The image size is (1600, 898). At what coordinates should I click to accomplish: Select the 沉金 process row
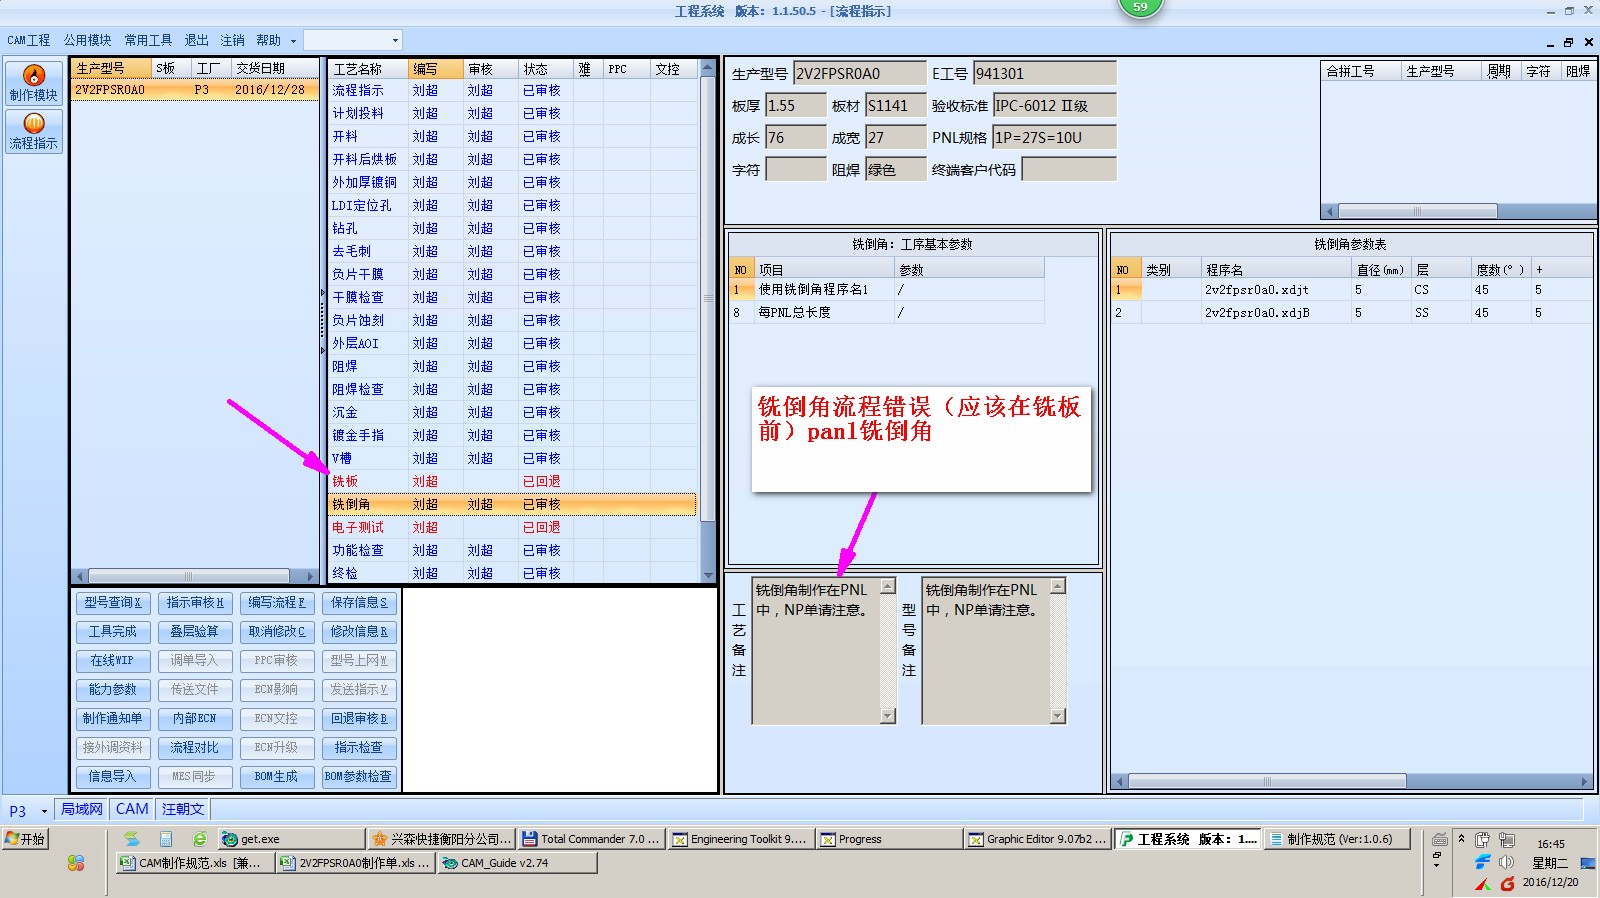click(x=513, y=412)
